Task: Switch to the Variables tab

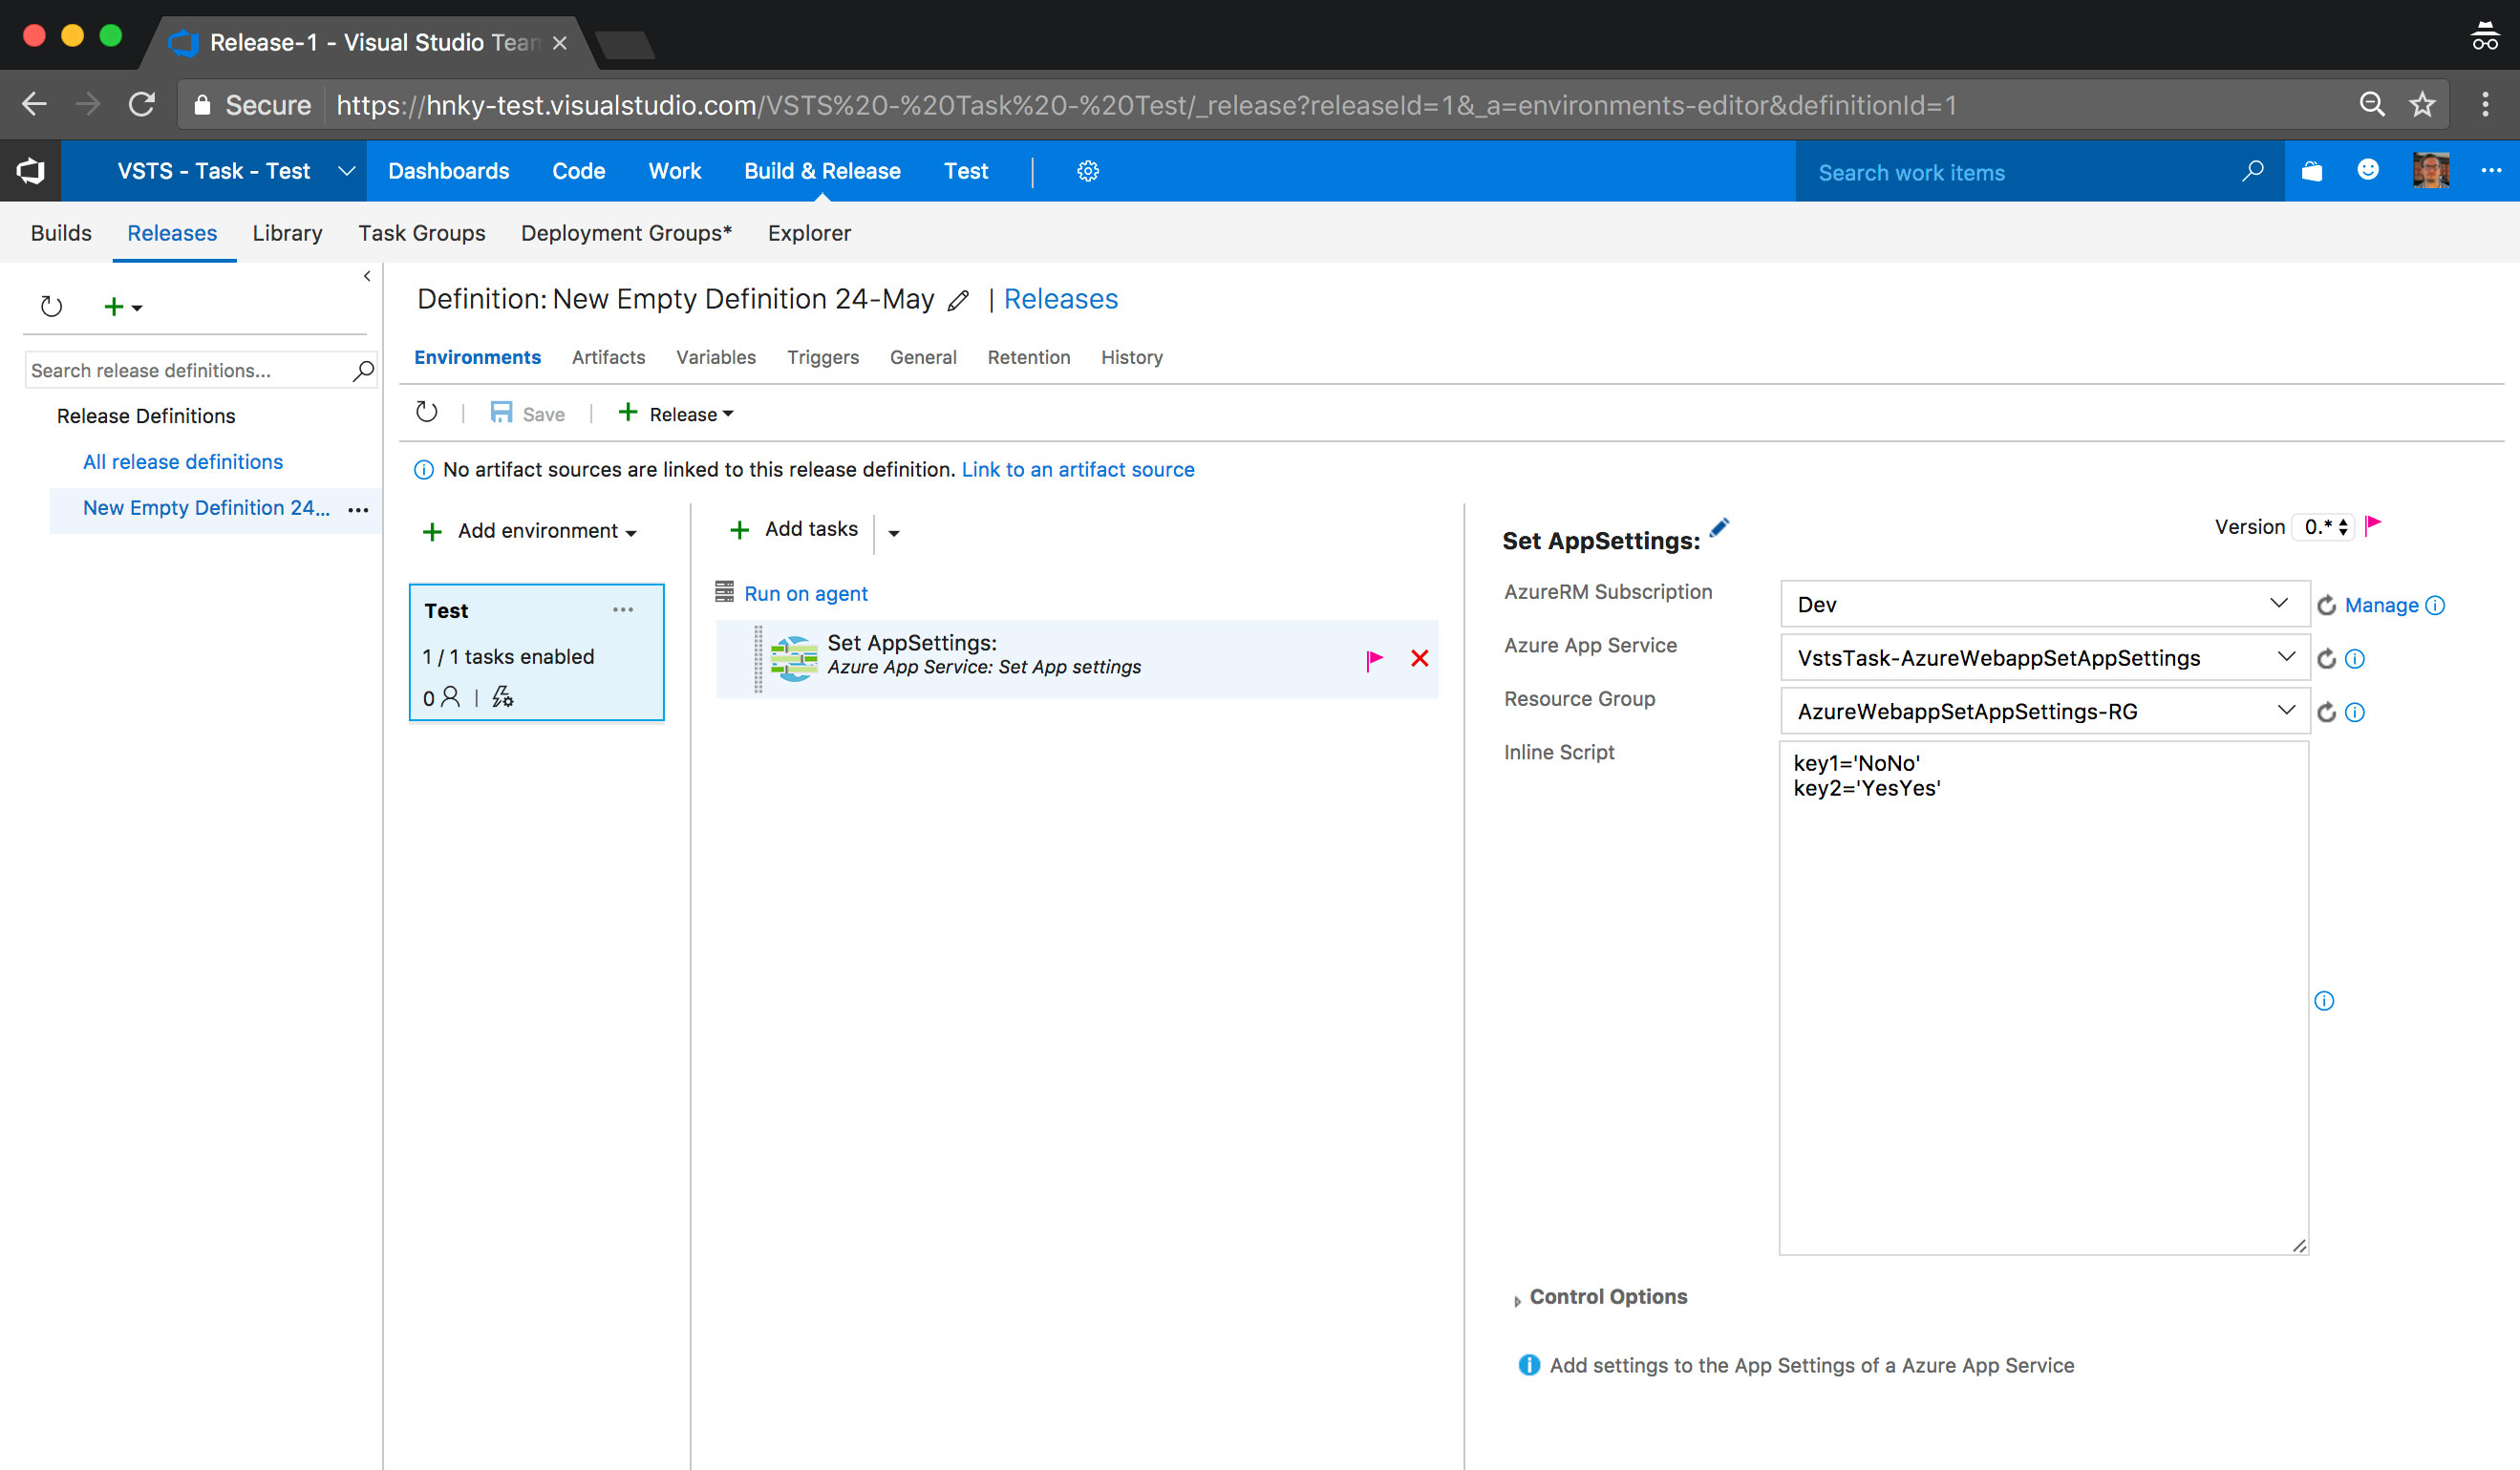Action: (x=715, y=357)
